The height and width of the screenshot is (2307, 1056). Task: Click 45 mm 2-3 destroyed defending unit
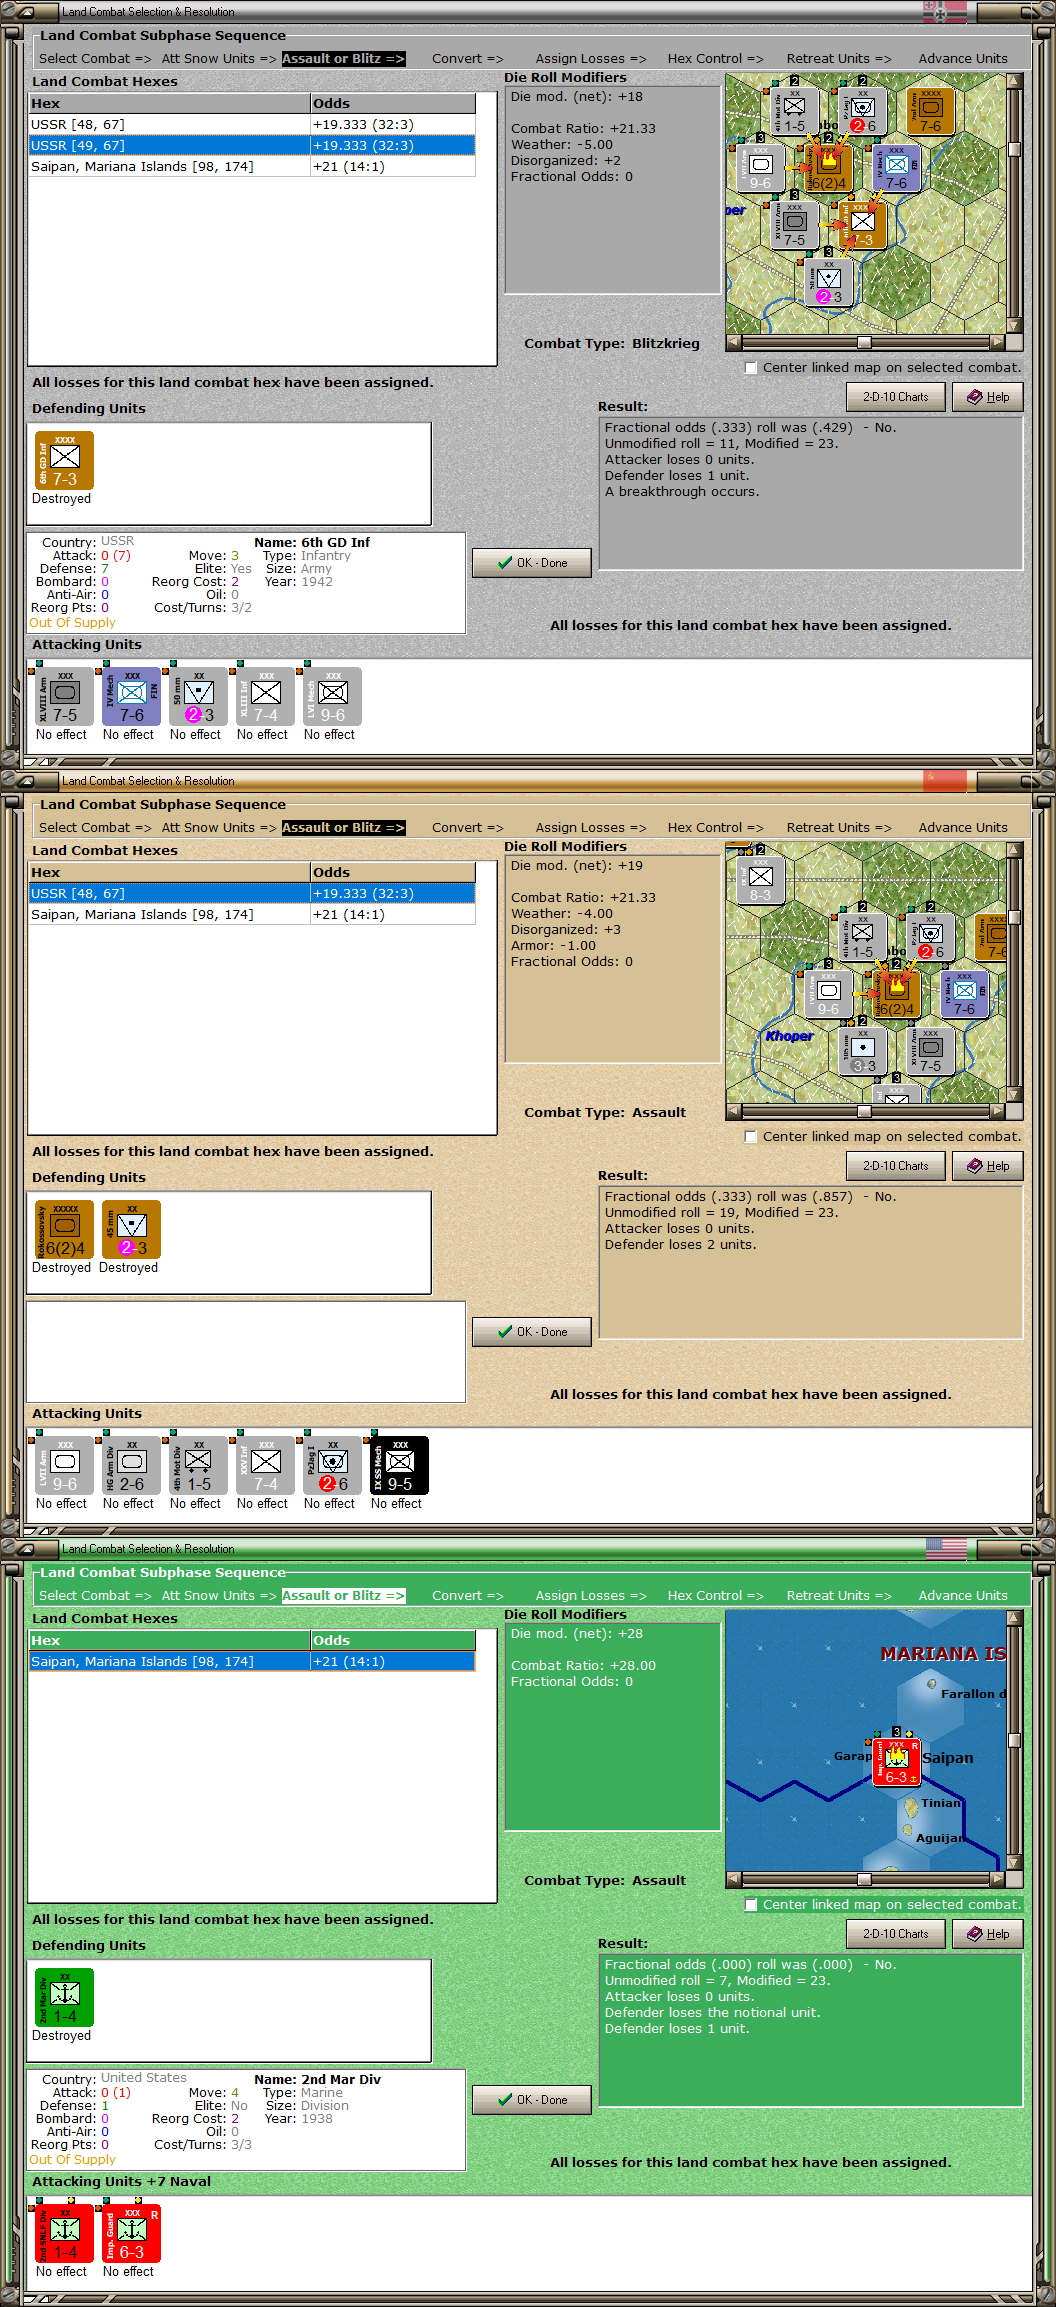131,1229
